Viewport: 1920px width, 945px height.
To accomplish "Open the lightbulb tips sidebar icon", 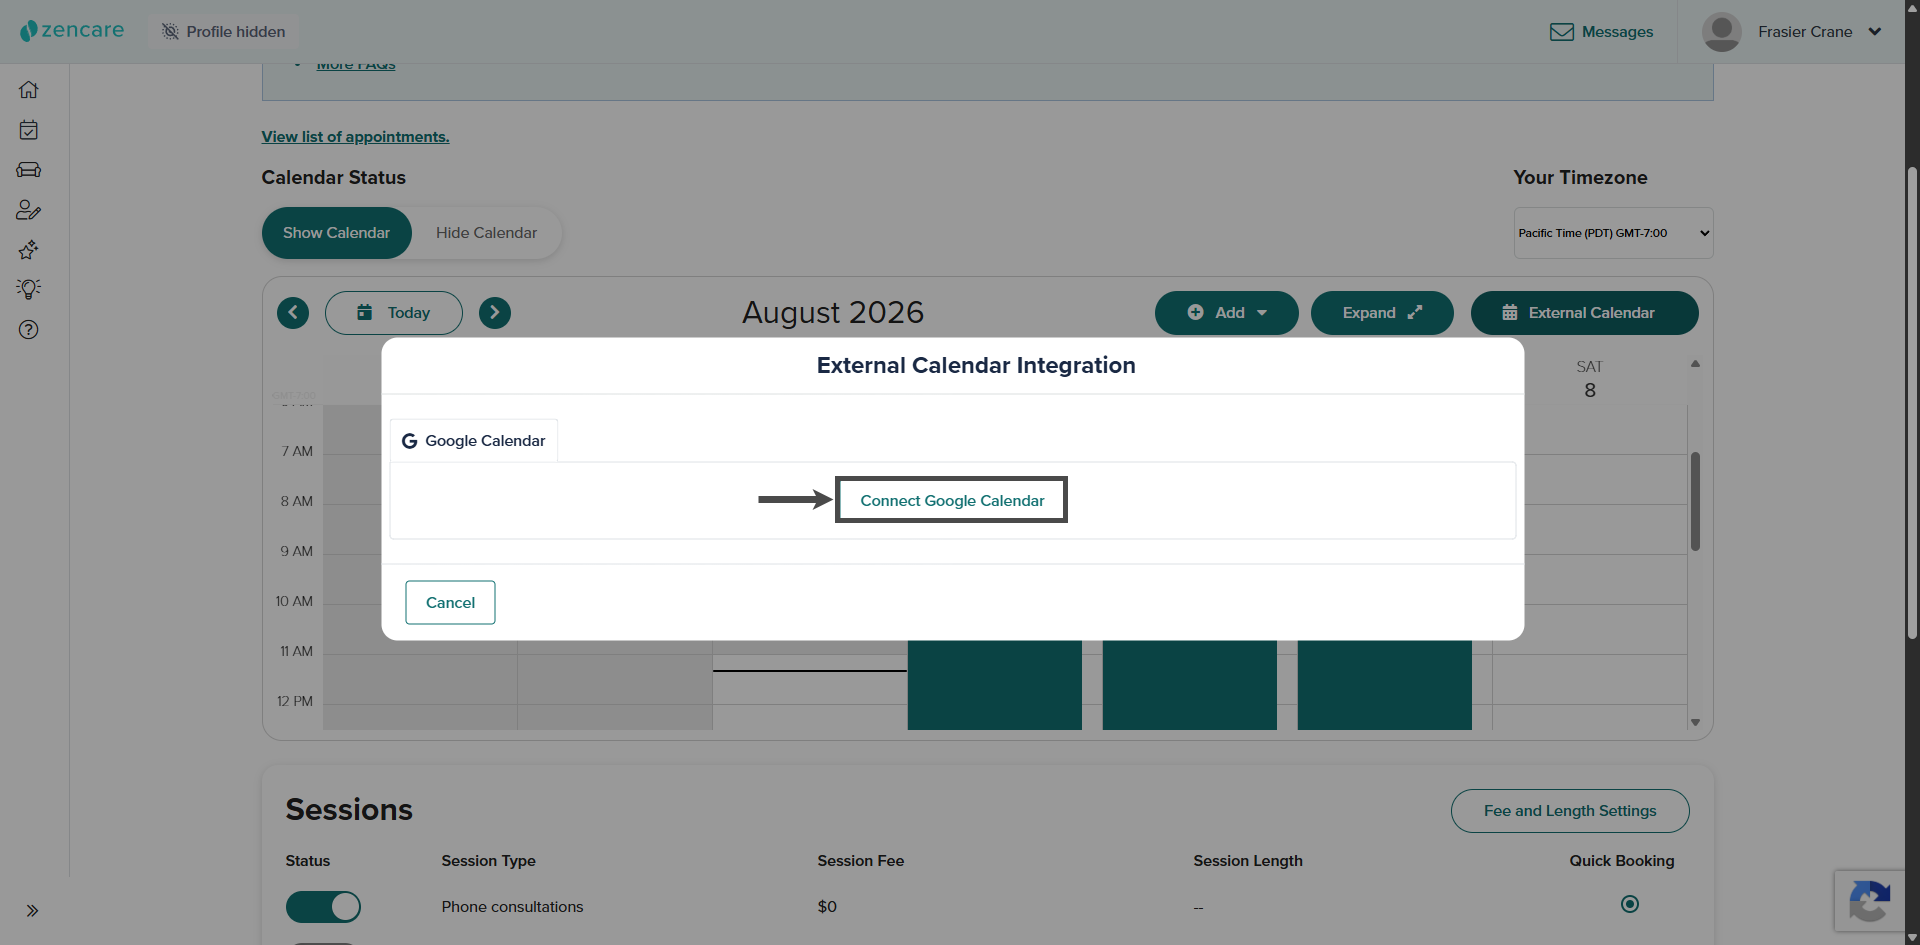I will pyautogui.click(x=29, y=289).
